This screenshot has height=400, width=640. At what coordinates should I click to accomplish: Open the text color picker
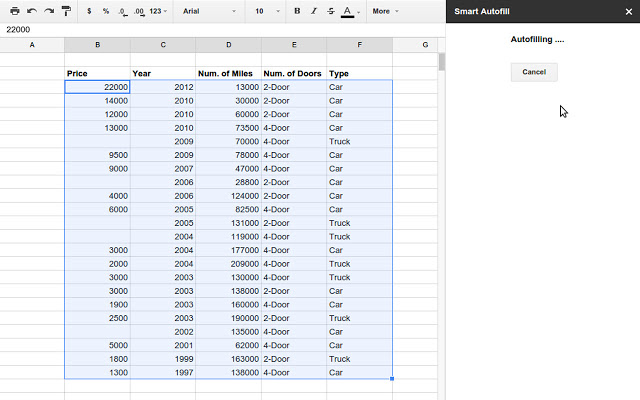coord(350,11)
